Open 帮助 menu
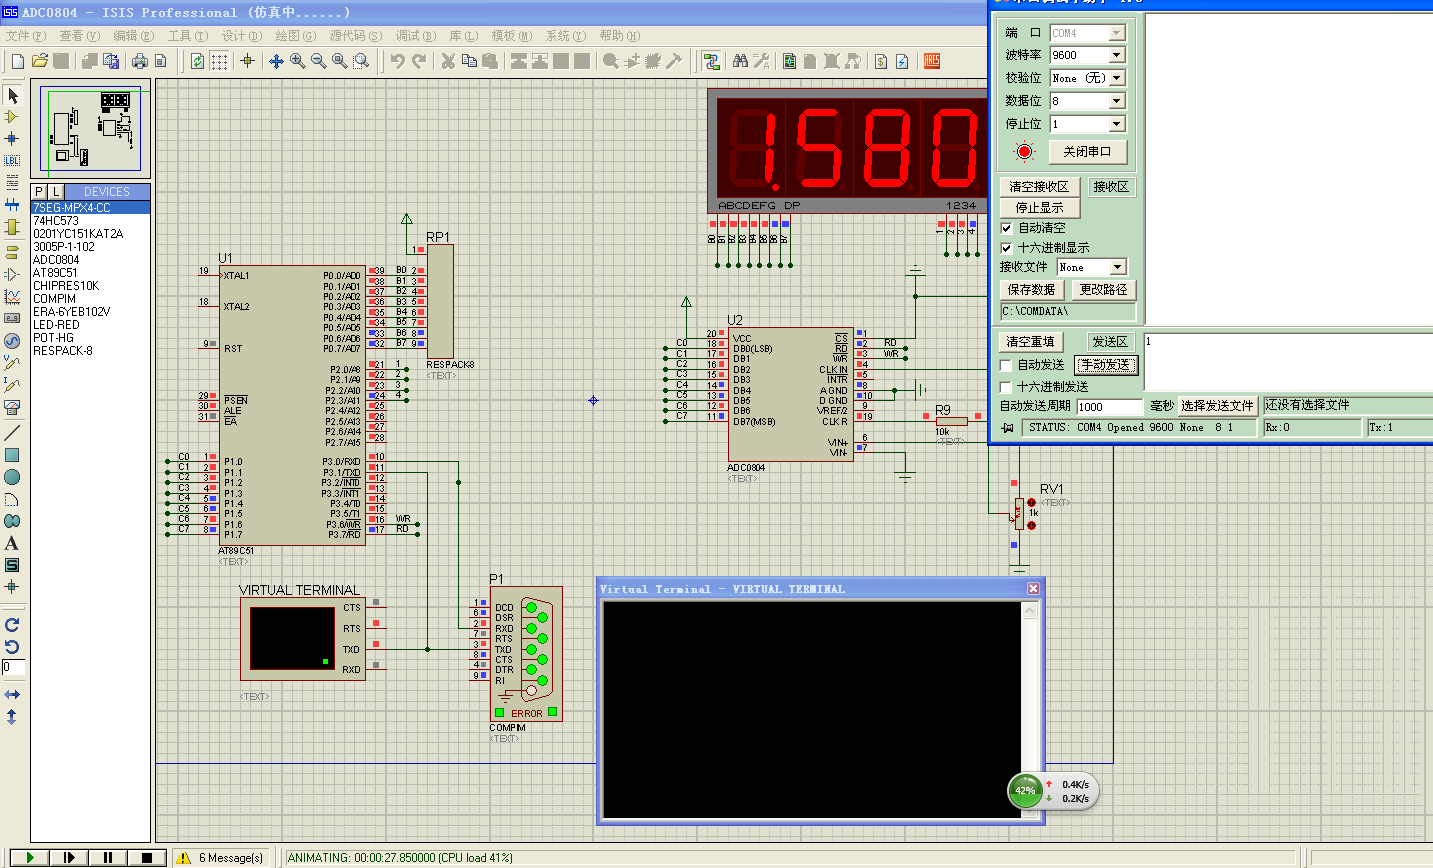The width and height of the screenshot is (1433, 868). (x=619, y=36)
